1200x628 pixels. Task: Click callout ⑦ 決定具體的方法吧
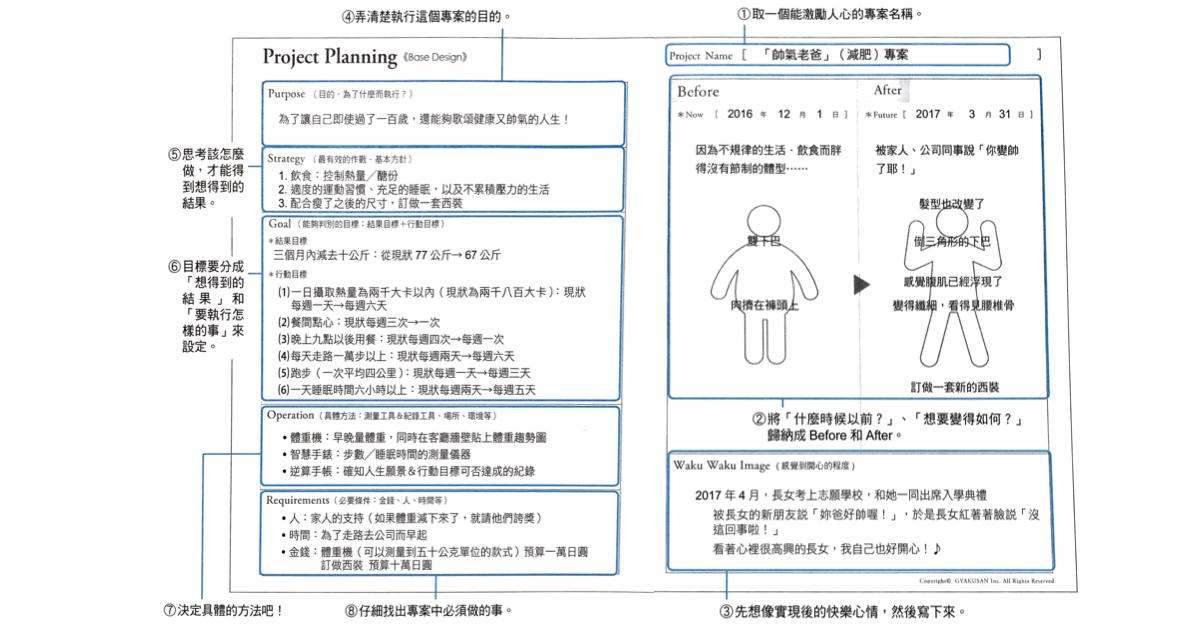click(x=222, y=610)
